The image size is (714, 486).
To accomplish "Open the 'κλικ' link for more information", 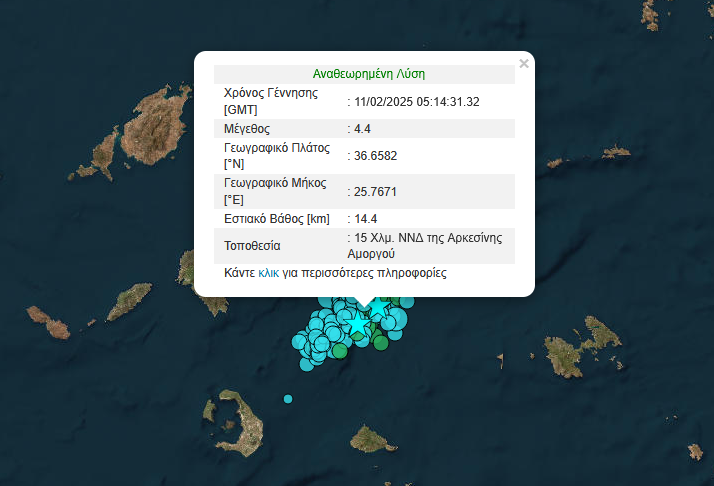I will (269, 273).
